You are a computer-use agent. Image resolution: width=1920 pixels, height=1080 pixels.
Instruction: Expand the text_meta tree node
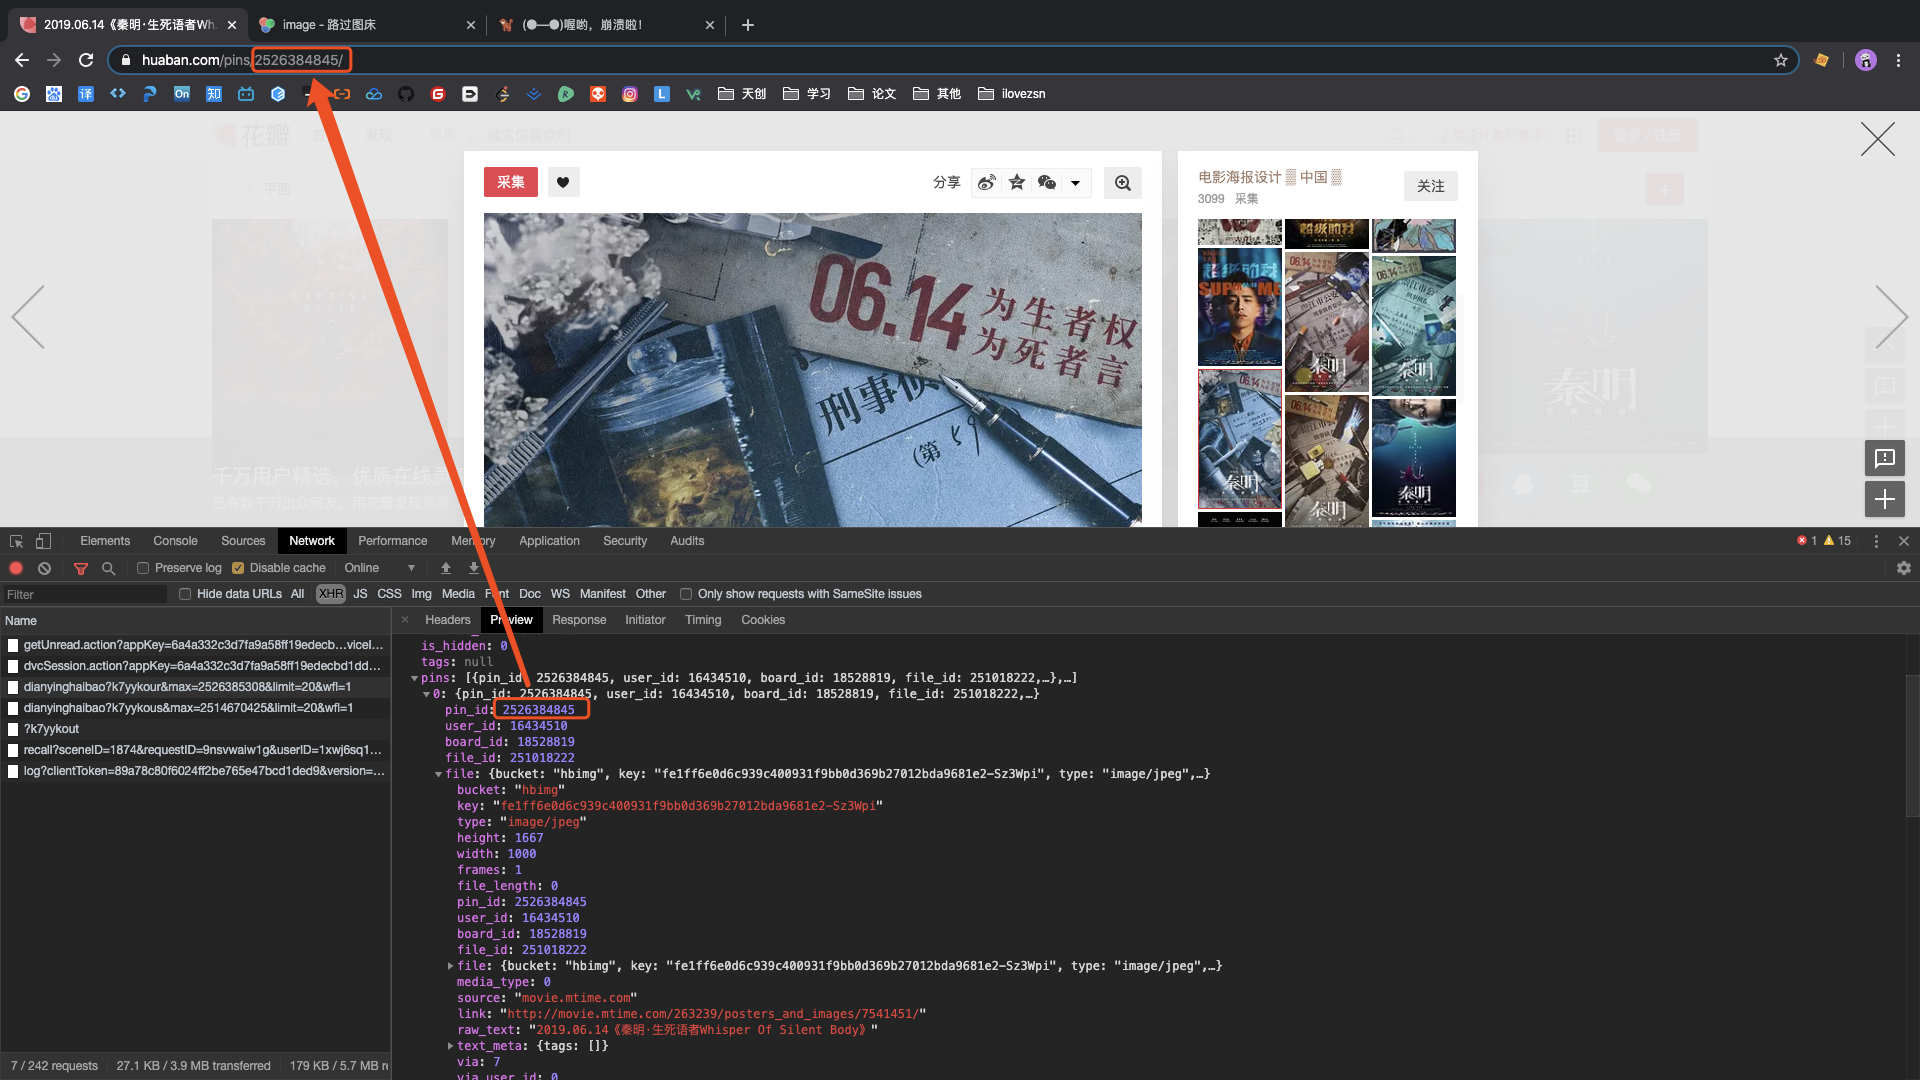click(450, 1046)
